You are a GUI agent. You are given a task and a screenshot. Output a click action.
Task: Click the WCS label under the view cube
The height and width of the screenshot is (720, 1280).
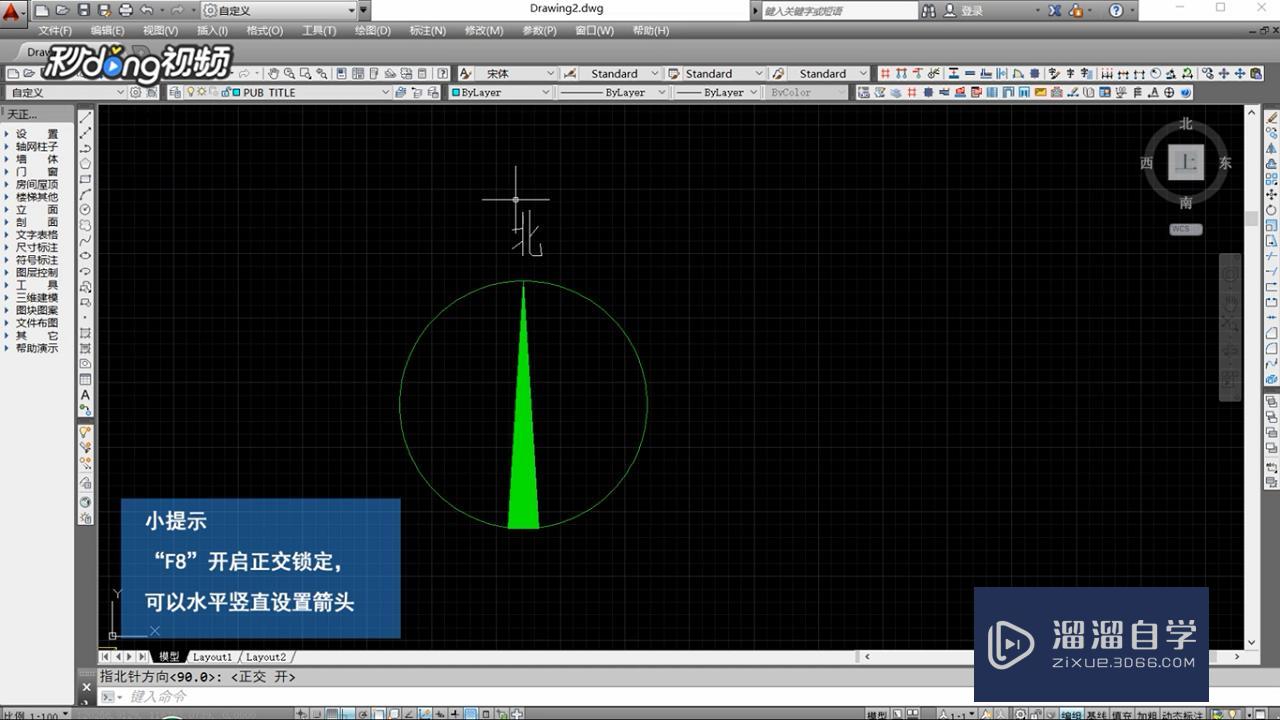(1185, 229)
